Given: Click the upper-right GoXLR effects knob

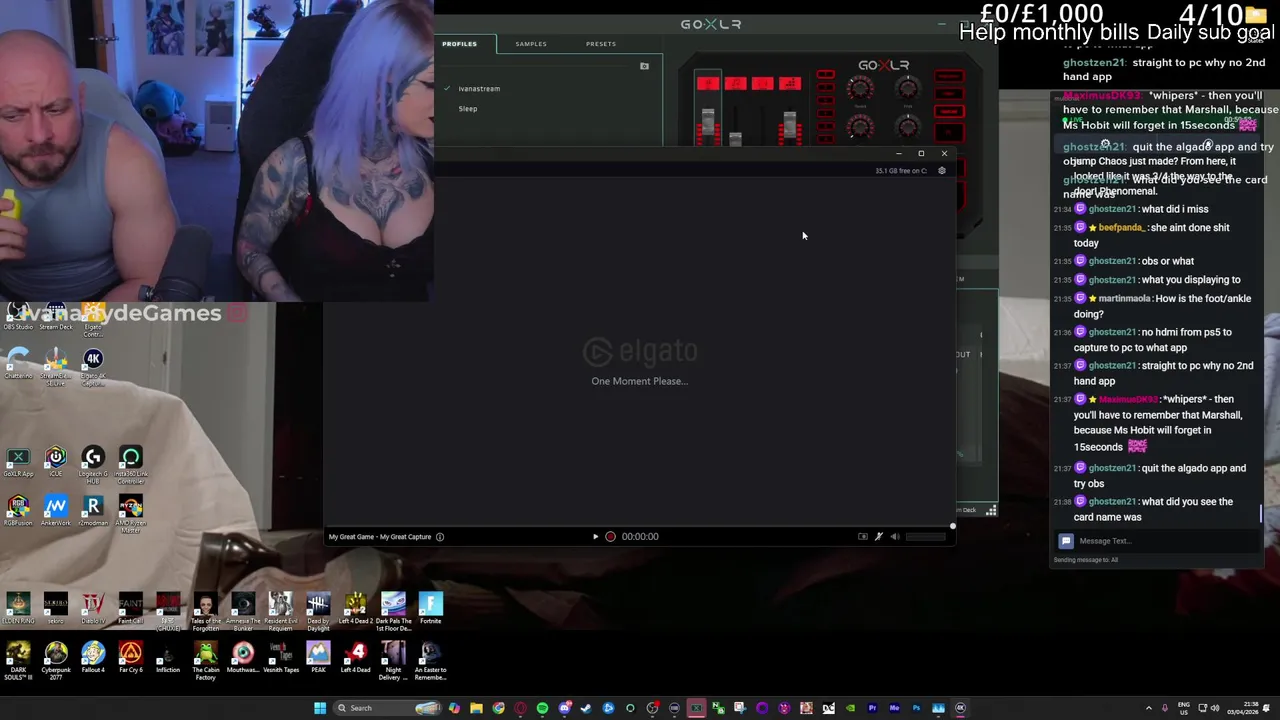Looking at the screenshot, I should (907, 91).
